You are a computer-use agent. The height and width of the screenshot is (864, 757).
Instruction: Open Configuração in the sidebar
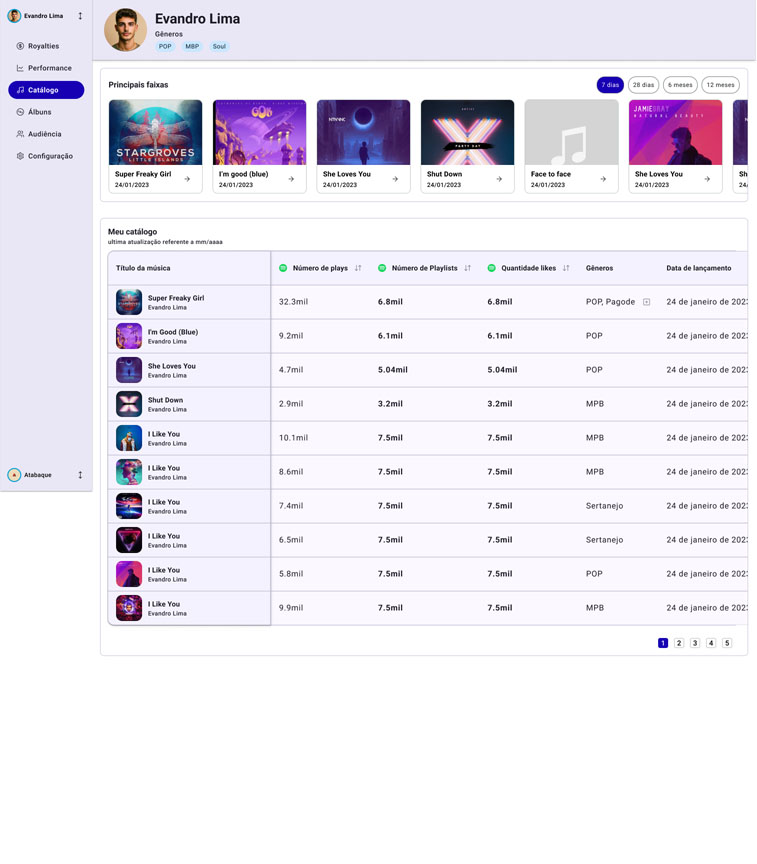point(44,156)
